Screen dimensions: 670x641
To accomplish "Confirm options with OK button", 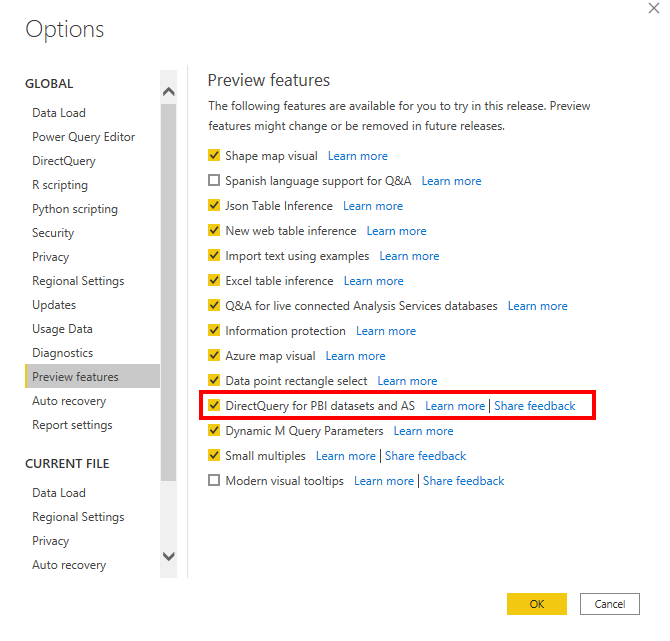I will click(x=537, y=604).
